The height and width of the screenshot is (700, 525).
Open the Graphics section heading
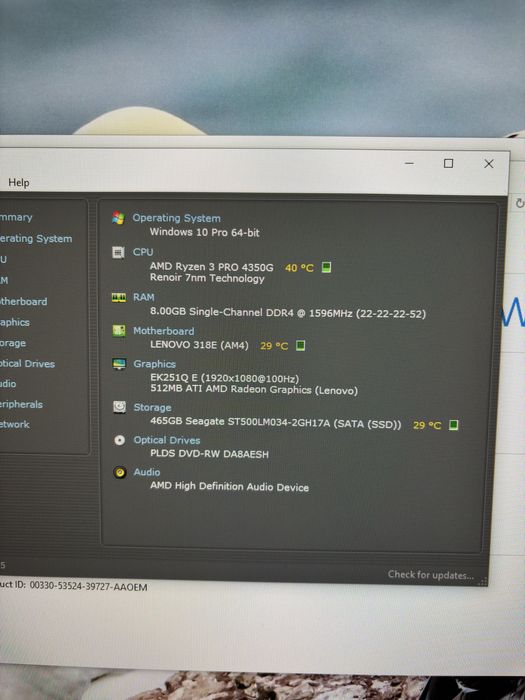(154, 364)
